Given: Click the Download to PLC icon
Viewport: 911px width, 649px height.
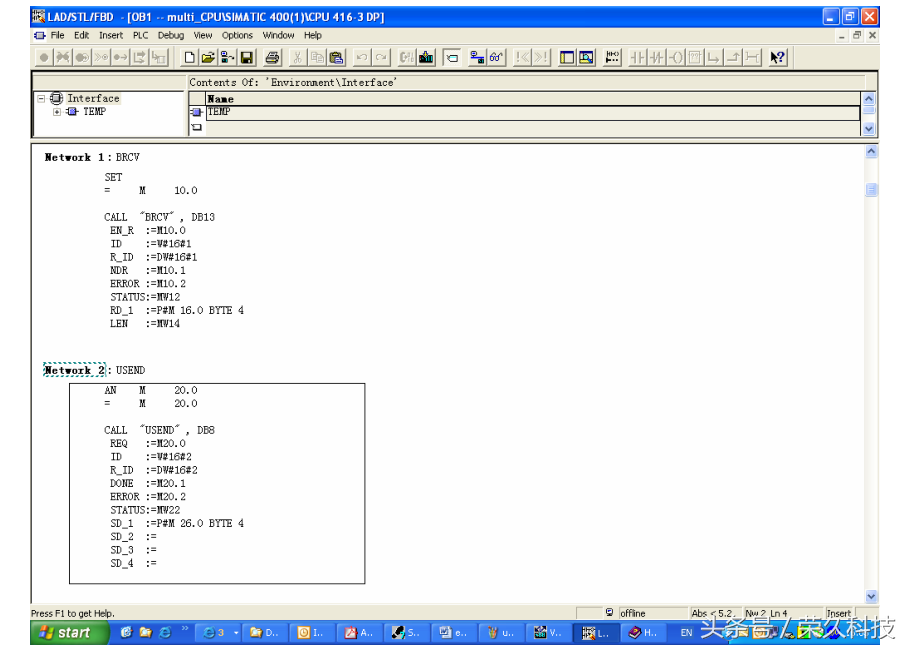Looking at the screenshot, I should click(x=427, y=58).
